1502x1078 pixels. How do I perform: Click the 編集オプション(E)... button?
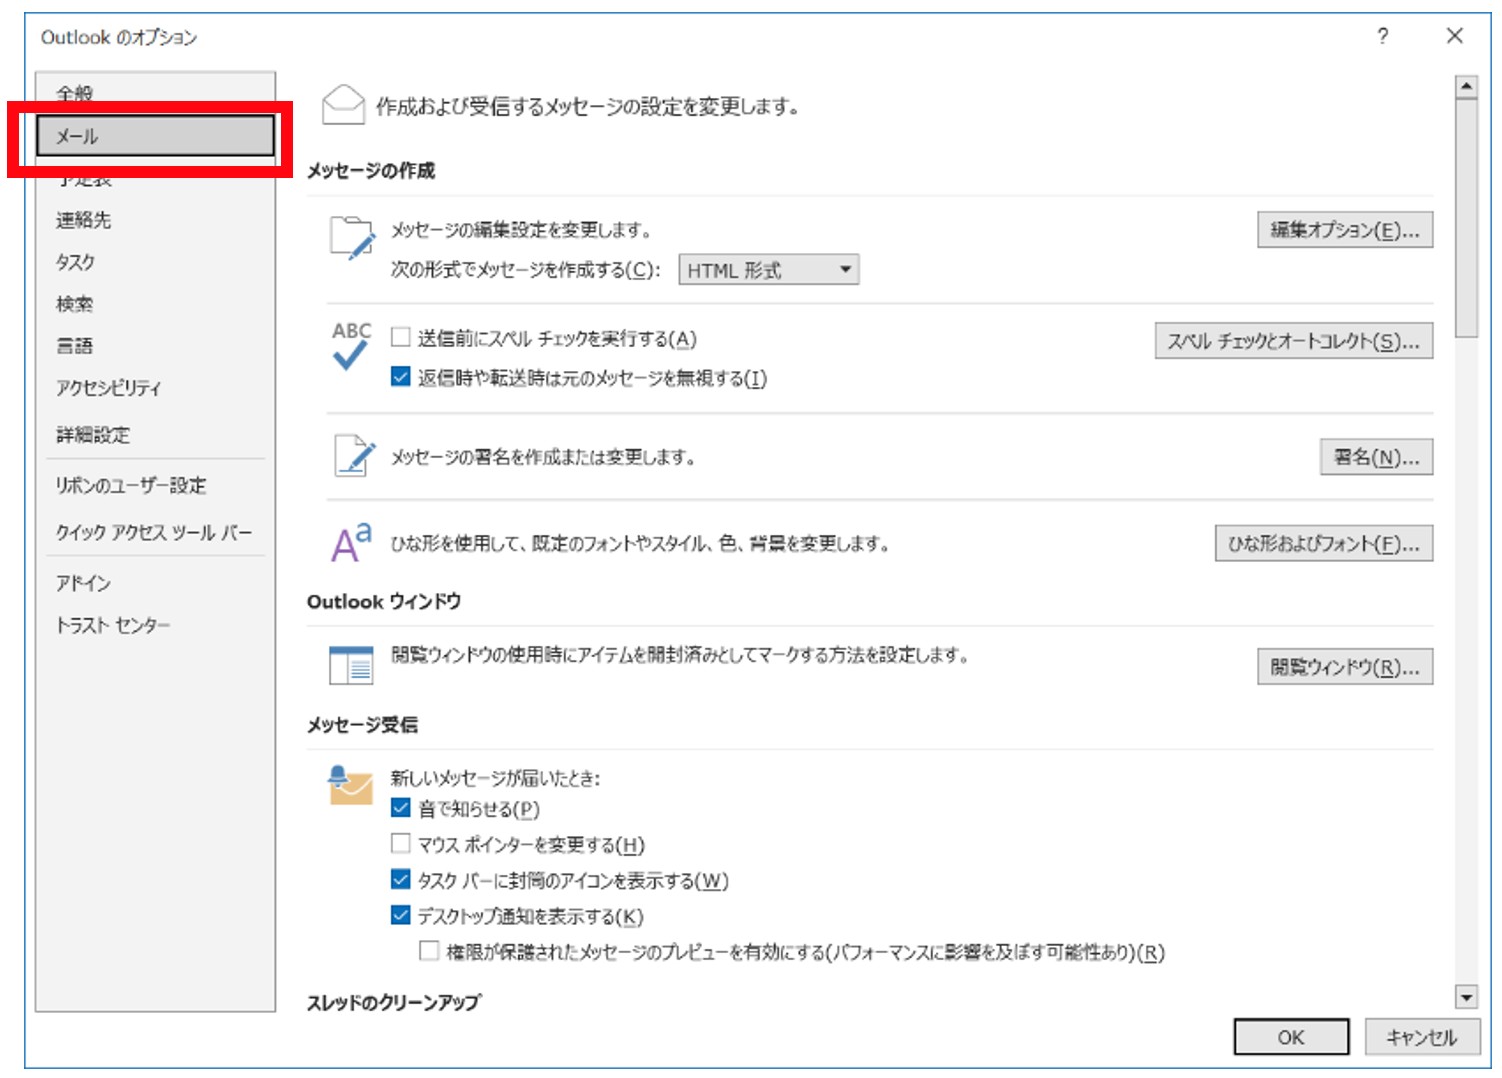click(x=1345, y=230)
